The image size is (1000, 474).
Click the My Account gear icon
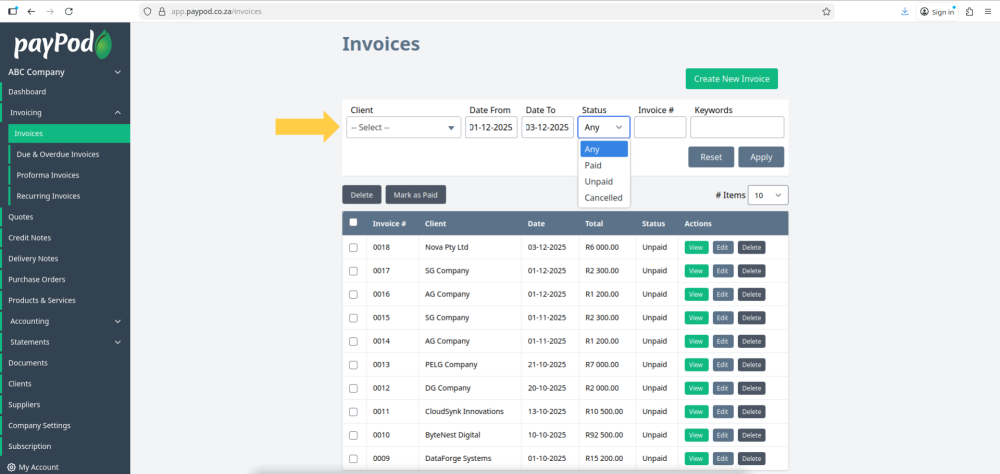(11, 467)
